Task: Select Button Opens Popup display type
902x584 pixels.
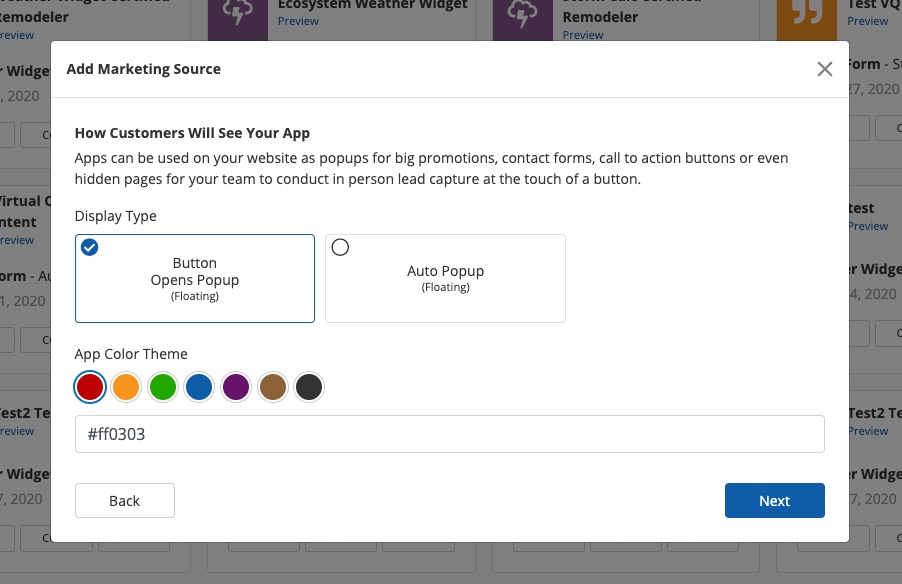Action: pyautogui.click(x=195, y=278)
